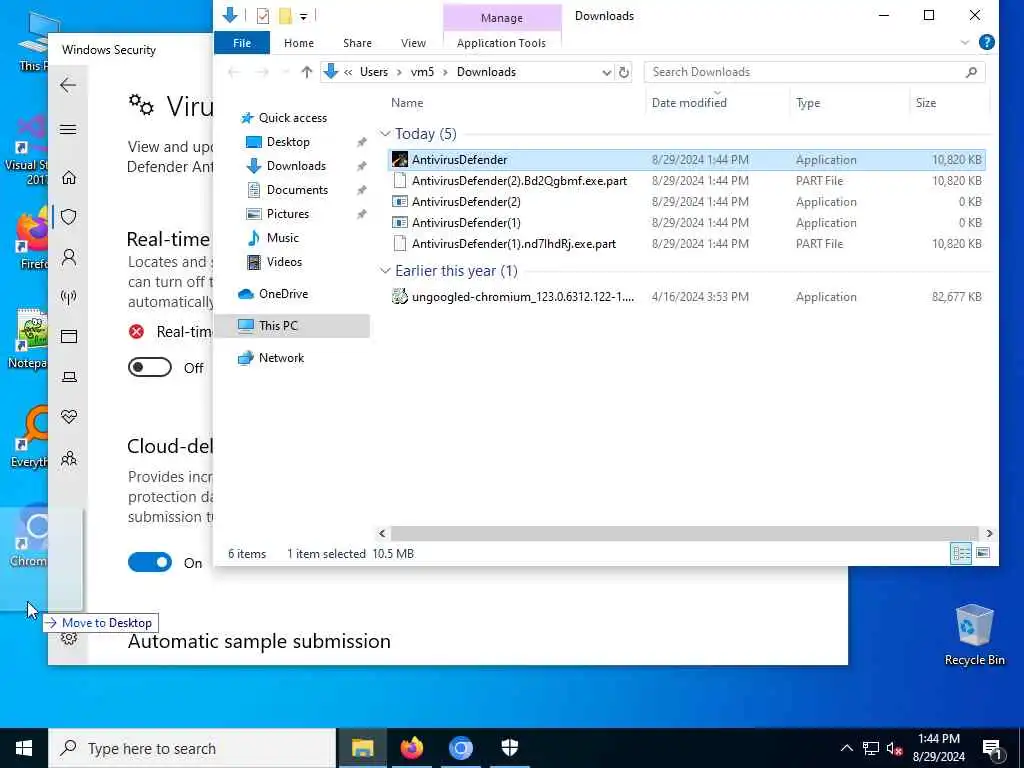
Task: Click the search magnifier in Explorer
Action: tap(971, 72)
